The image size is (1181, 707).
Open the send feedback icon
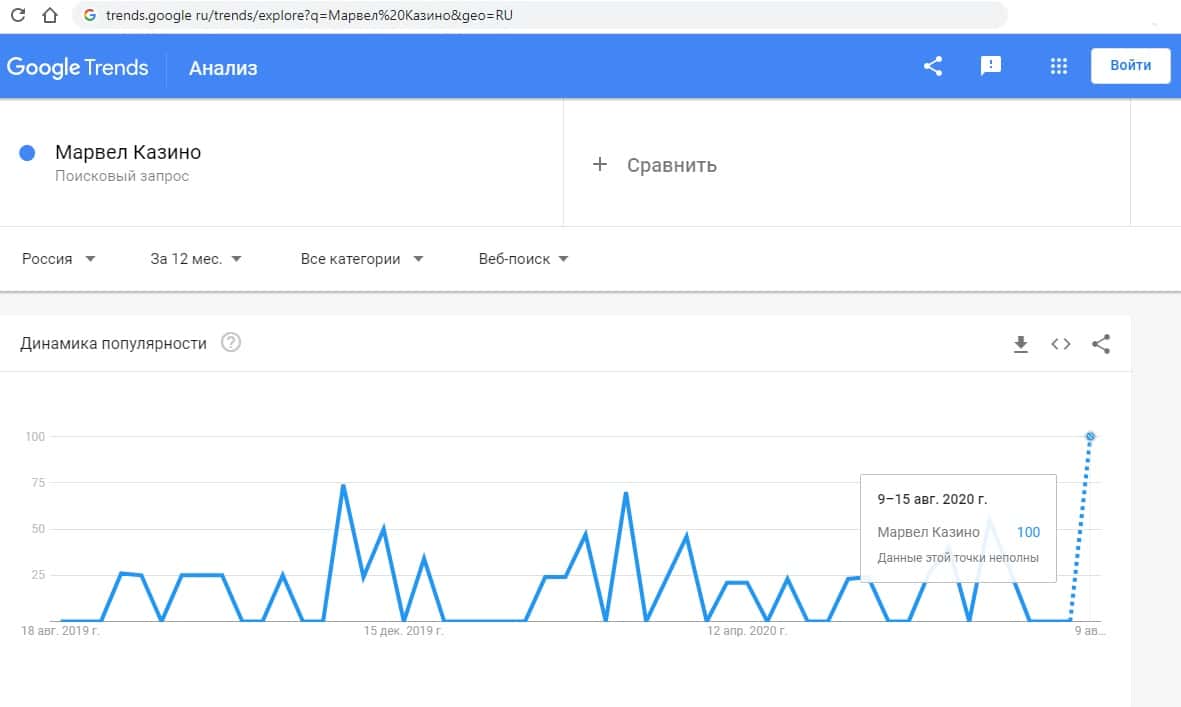990,67
